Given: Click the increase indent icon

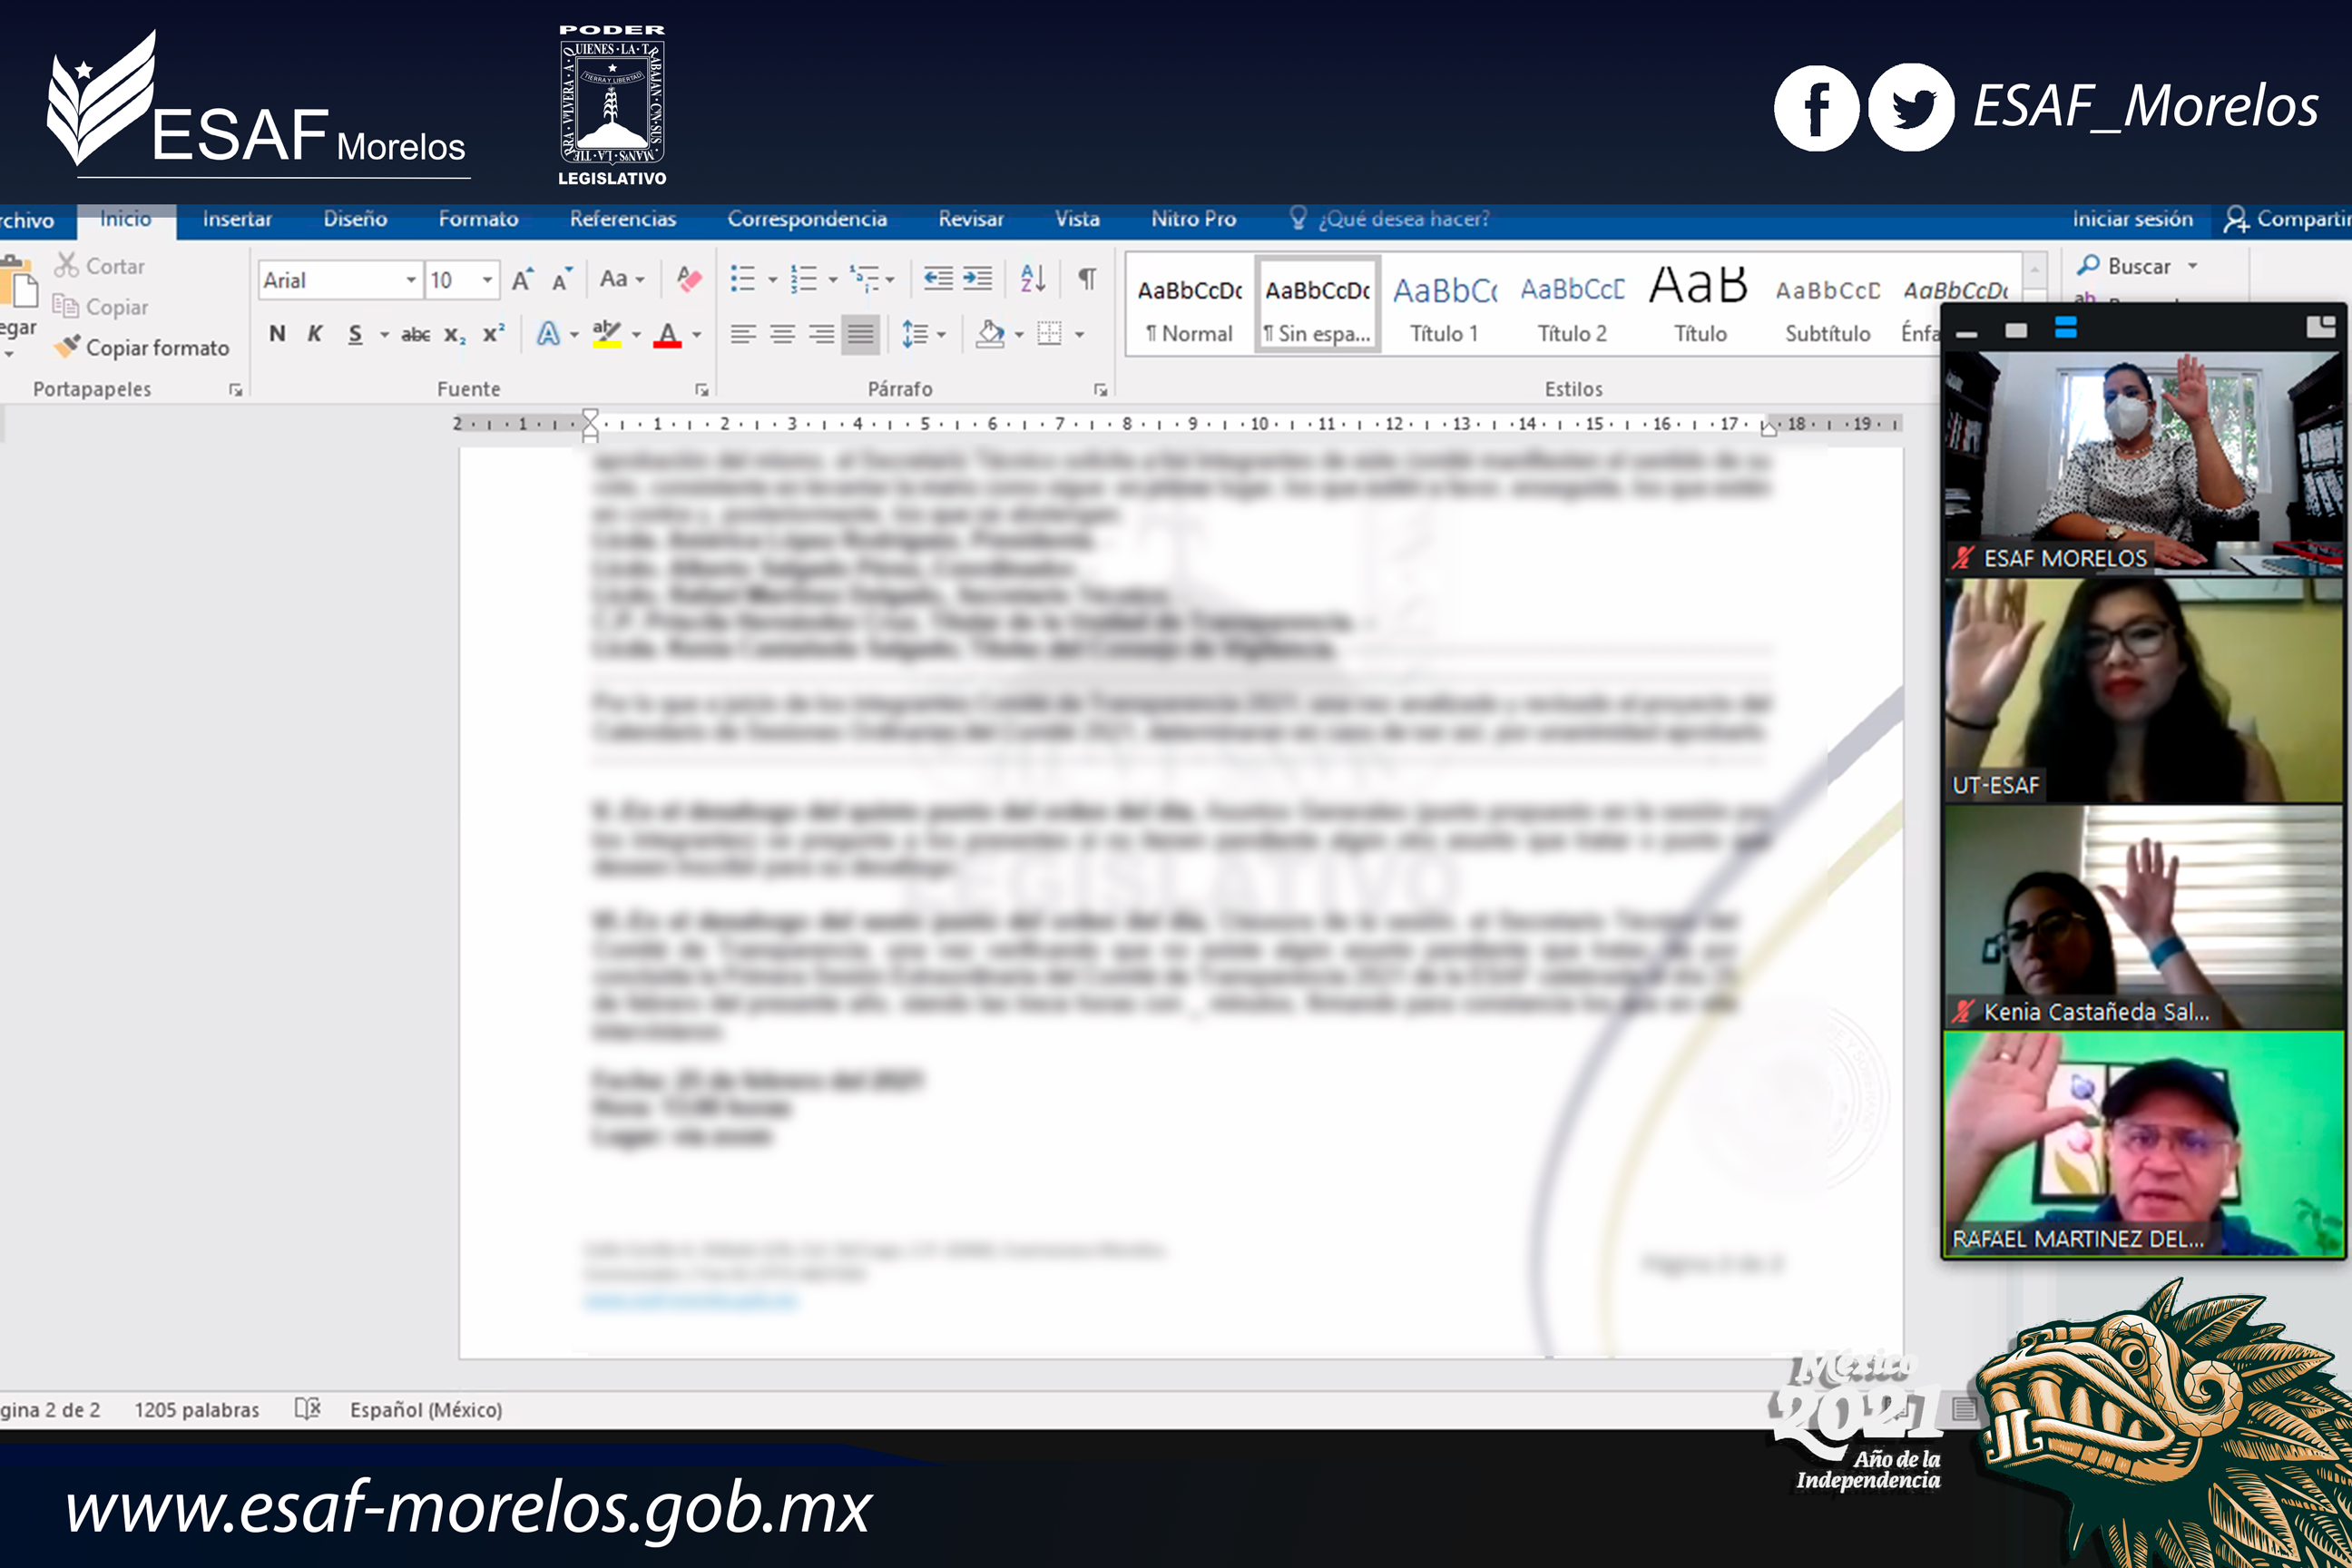Looking at the screenshot, I should point(978,279).
